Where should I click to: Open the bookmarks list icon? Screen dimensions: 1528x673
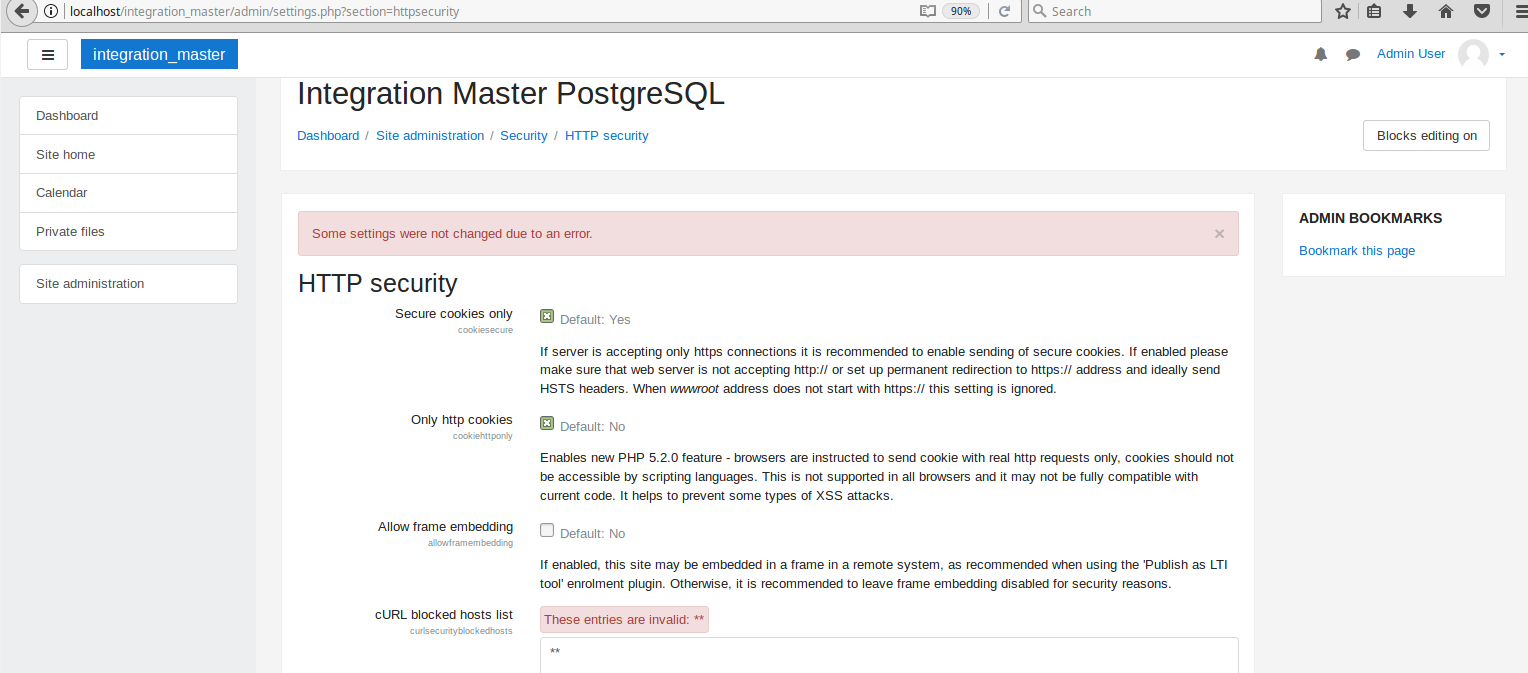click(1374, 11)
